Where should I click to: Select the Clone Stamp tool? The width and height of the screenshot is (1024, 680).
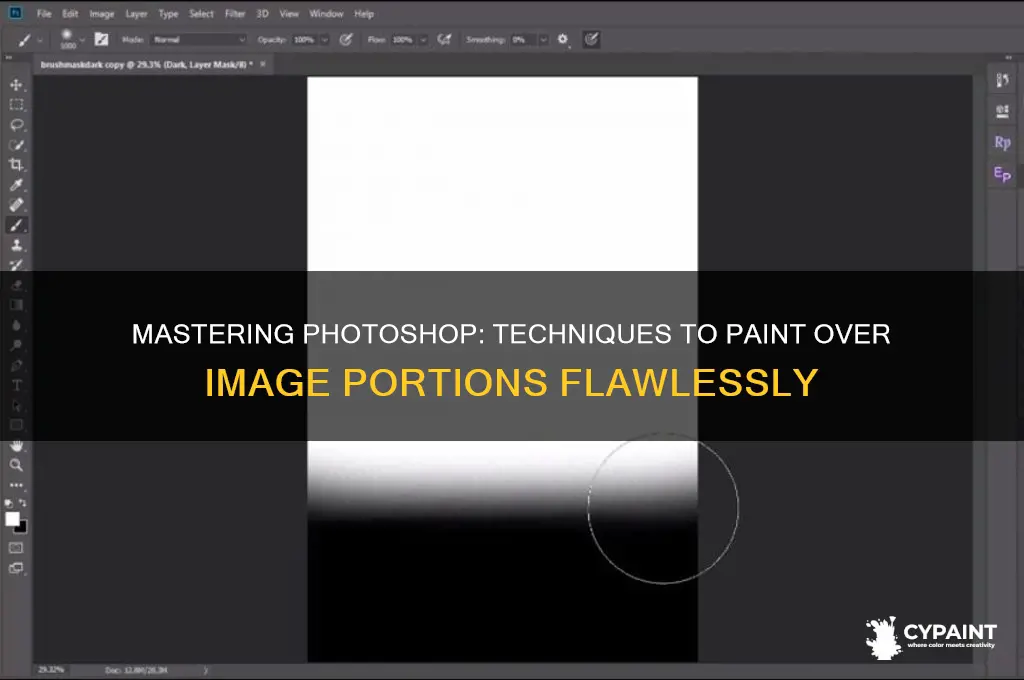pos(16,245)
